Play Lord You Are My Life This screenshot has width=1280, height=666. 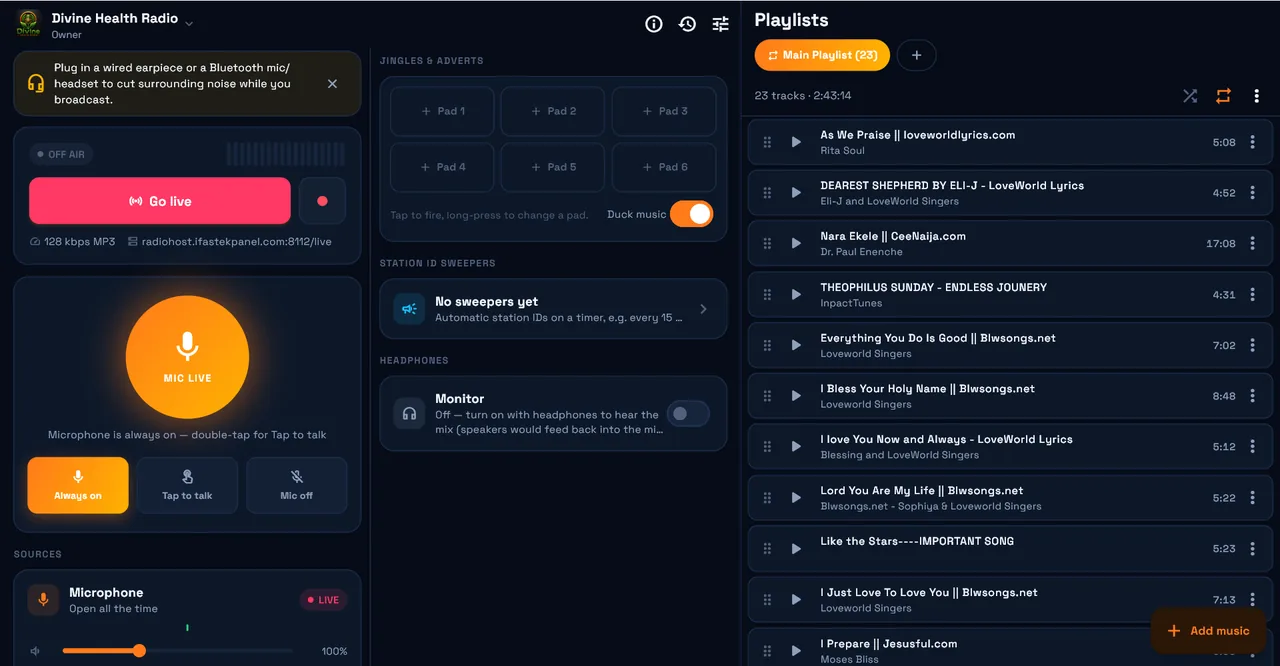point(796,497)
